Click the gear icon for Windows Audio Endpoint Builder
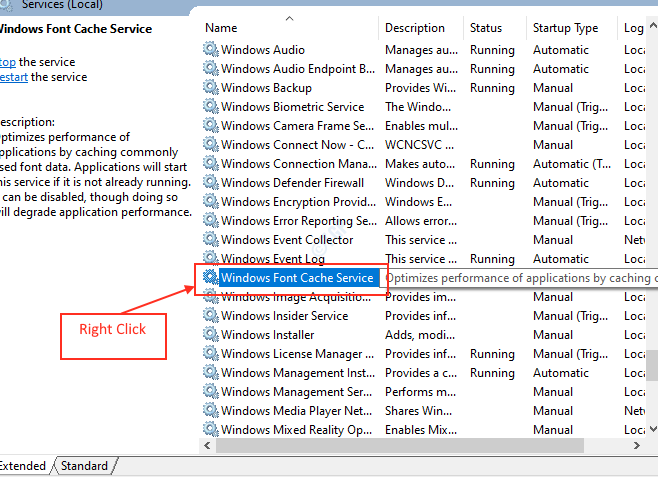This screenshot has height=477, width=658. tap(211, 68)
